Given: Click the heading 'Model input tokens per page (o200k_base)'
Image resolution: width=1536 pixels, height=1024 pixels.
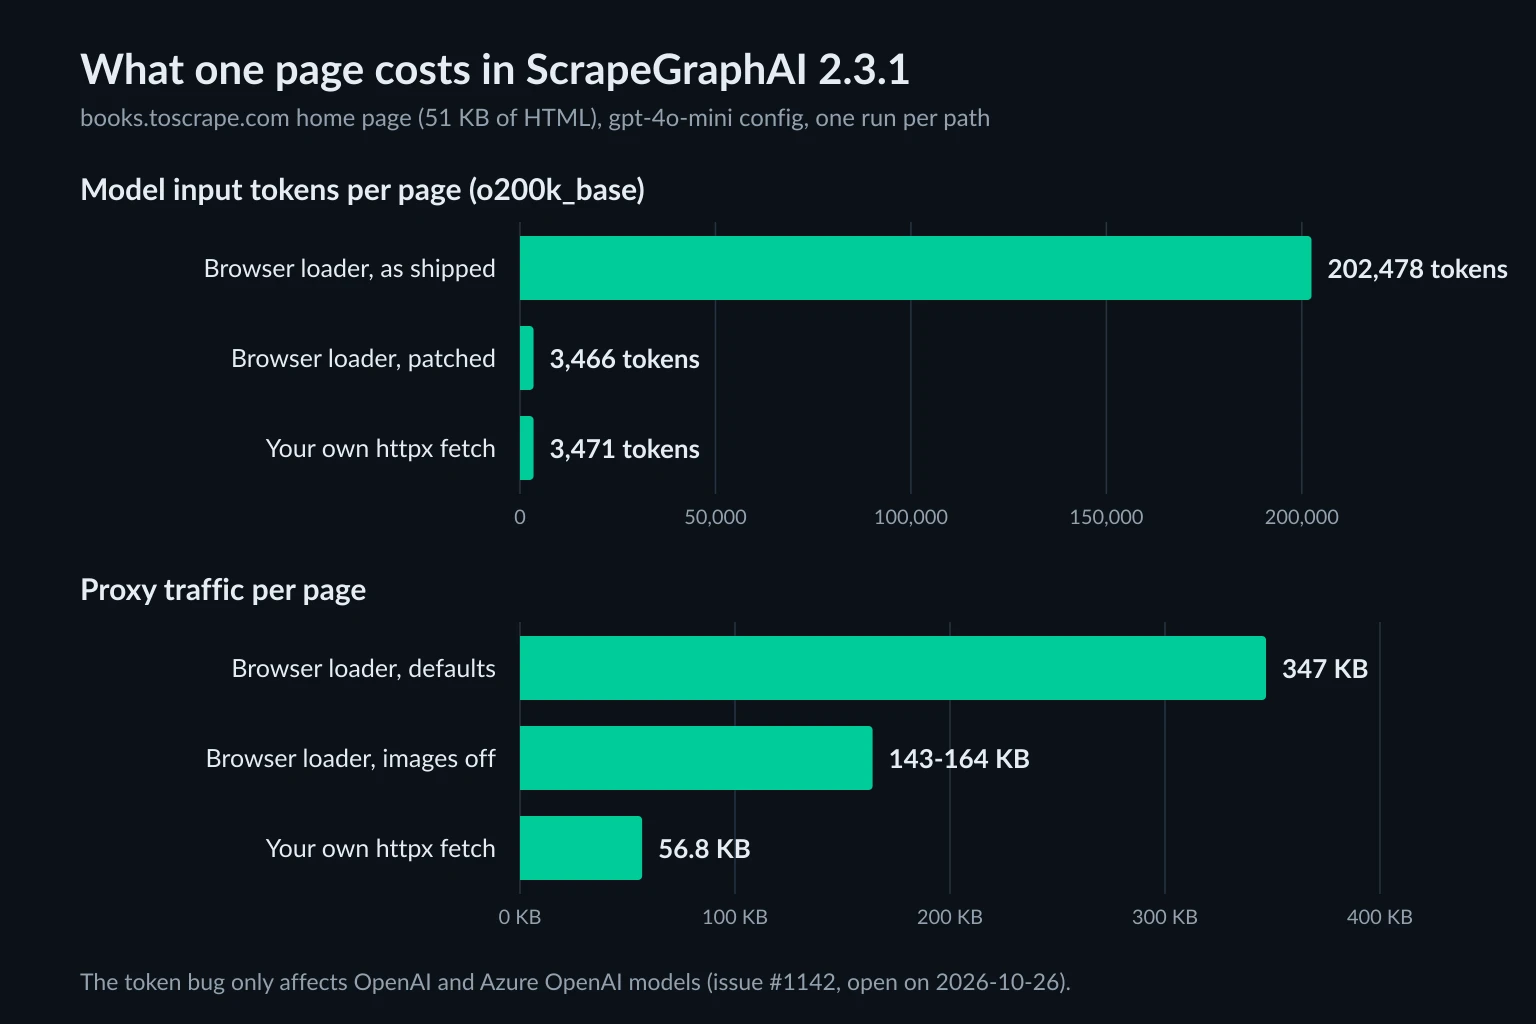Looking at the screenshot, I should click(362, 189).
